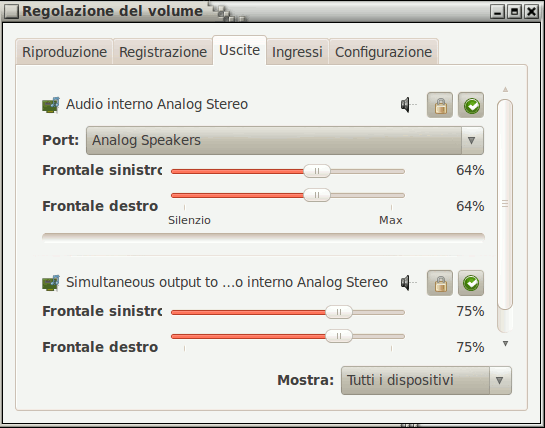
Task: Open the Analog Speakers port dropdown
Action: [285, 140]
